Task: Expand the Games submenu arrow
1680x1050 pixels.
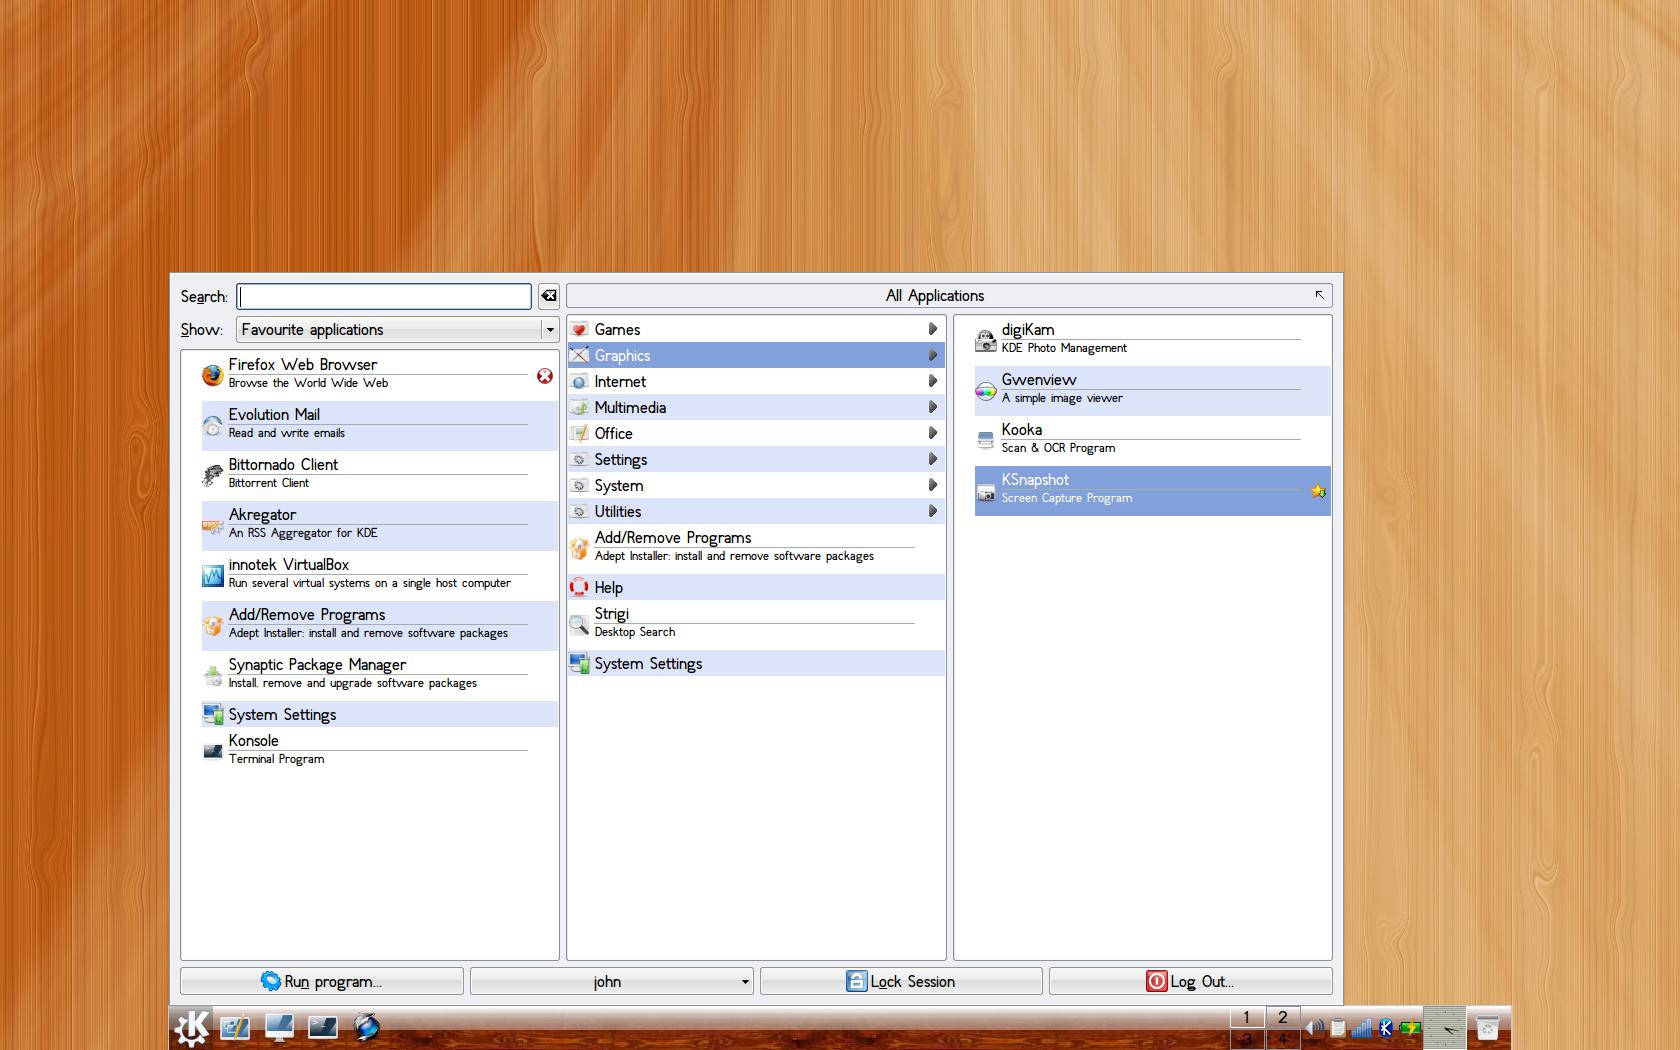Action: 932,329
